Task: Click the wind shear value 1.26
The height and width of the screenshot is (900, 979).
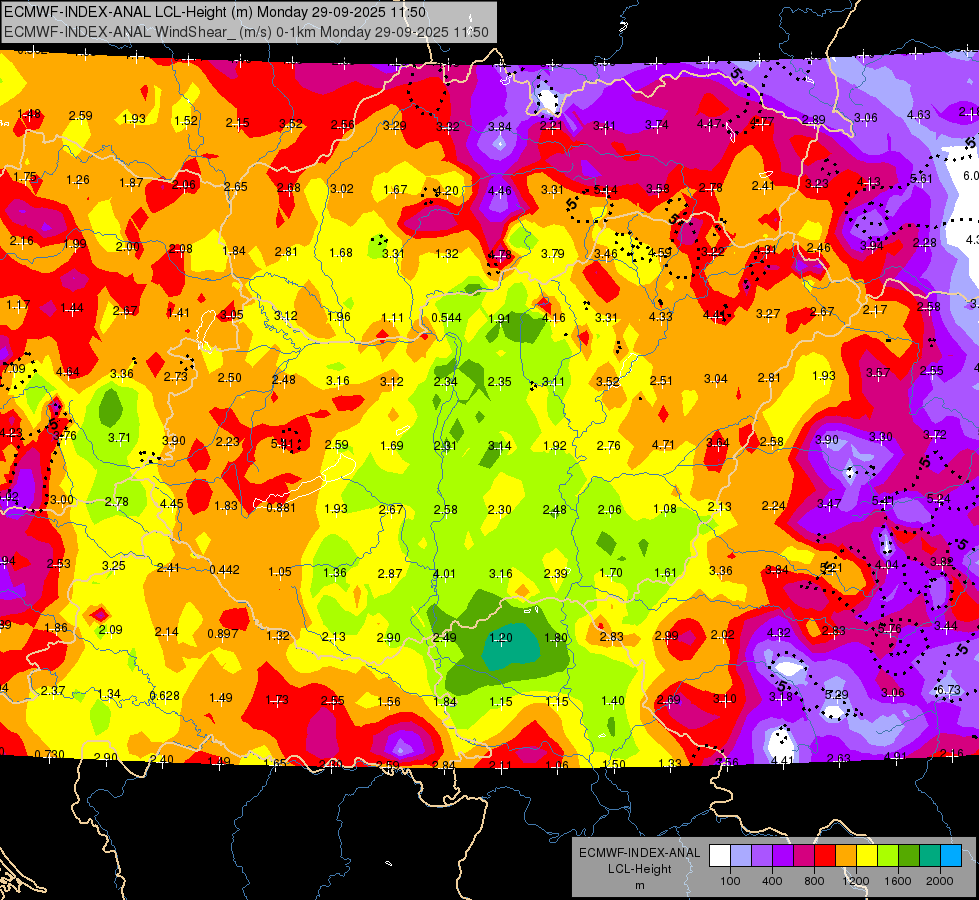Action: pos(78,180)
